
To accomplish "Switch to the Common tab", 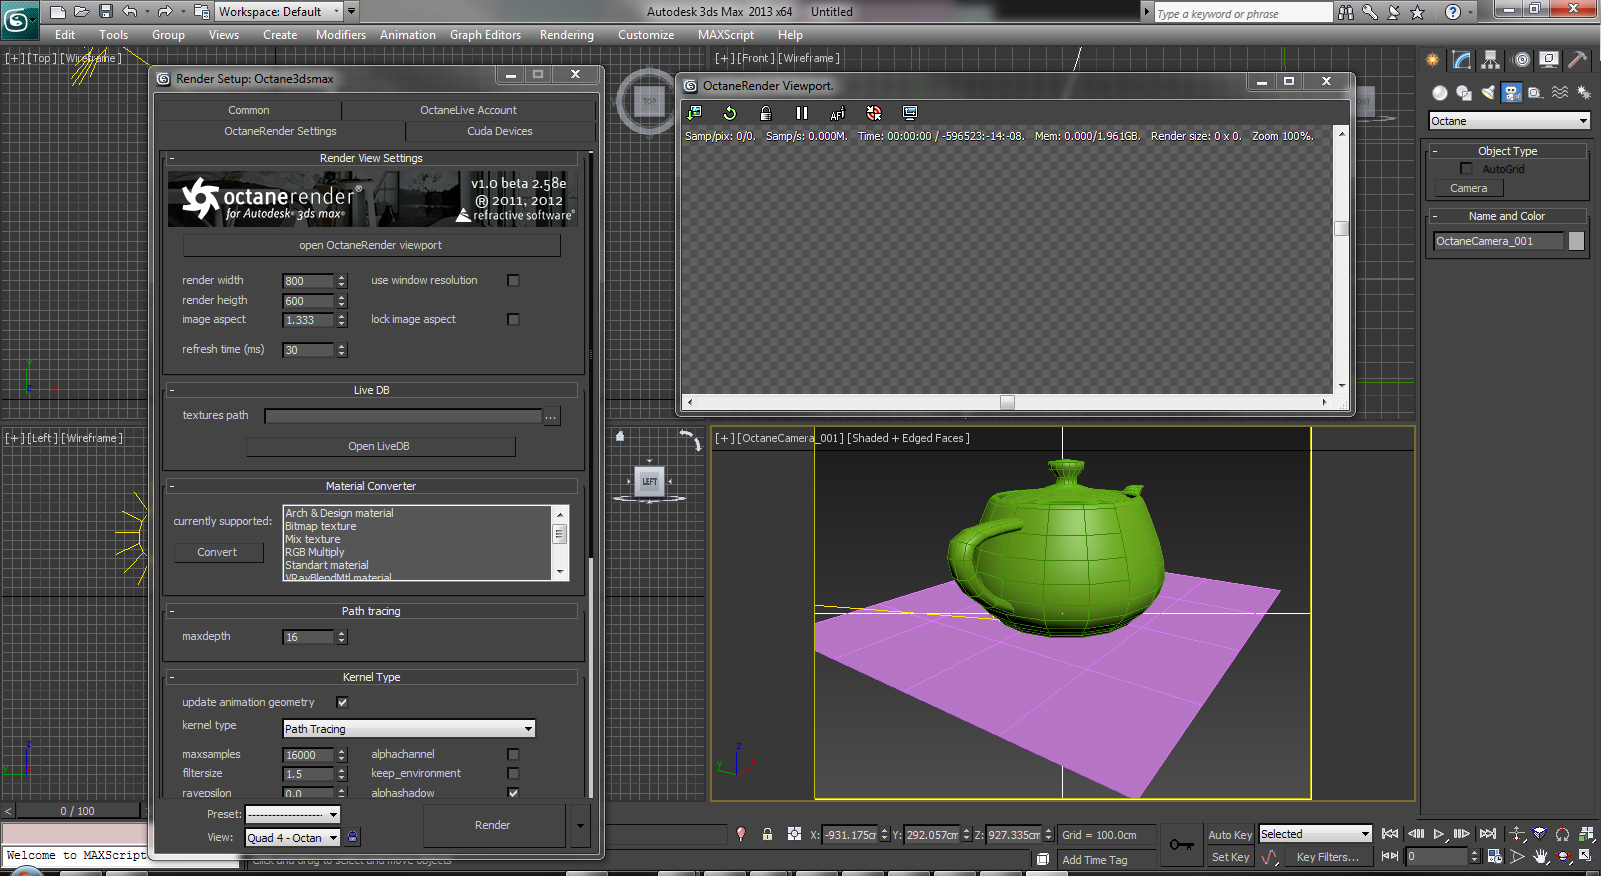I will click(249, 110).
